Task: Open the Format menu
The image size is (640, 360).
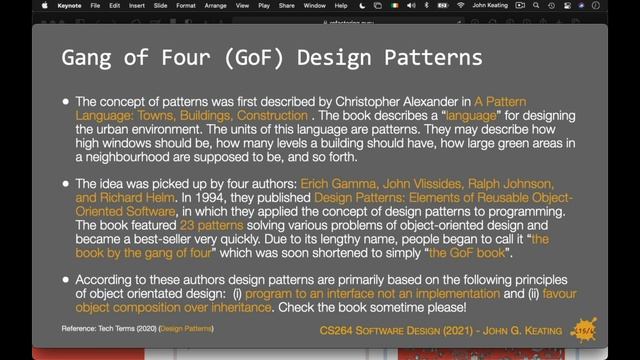Action: [x=186, y=6]
